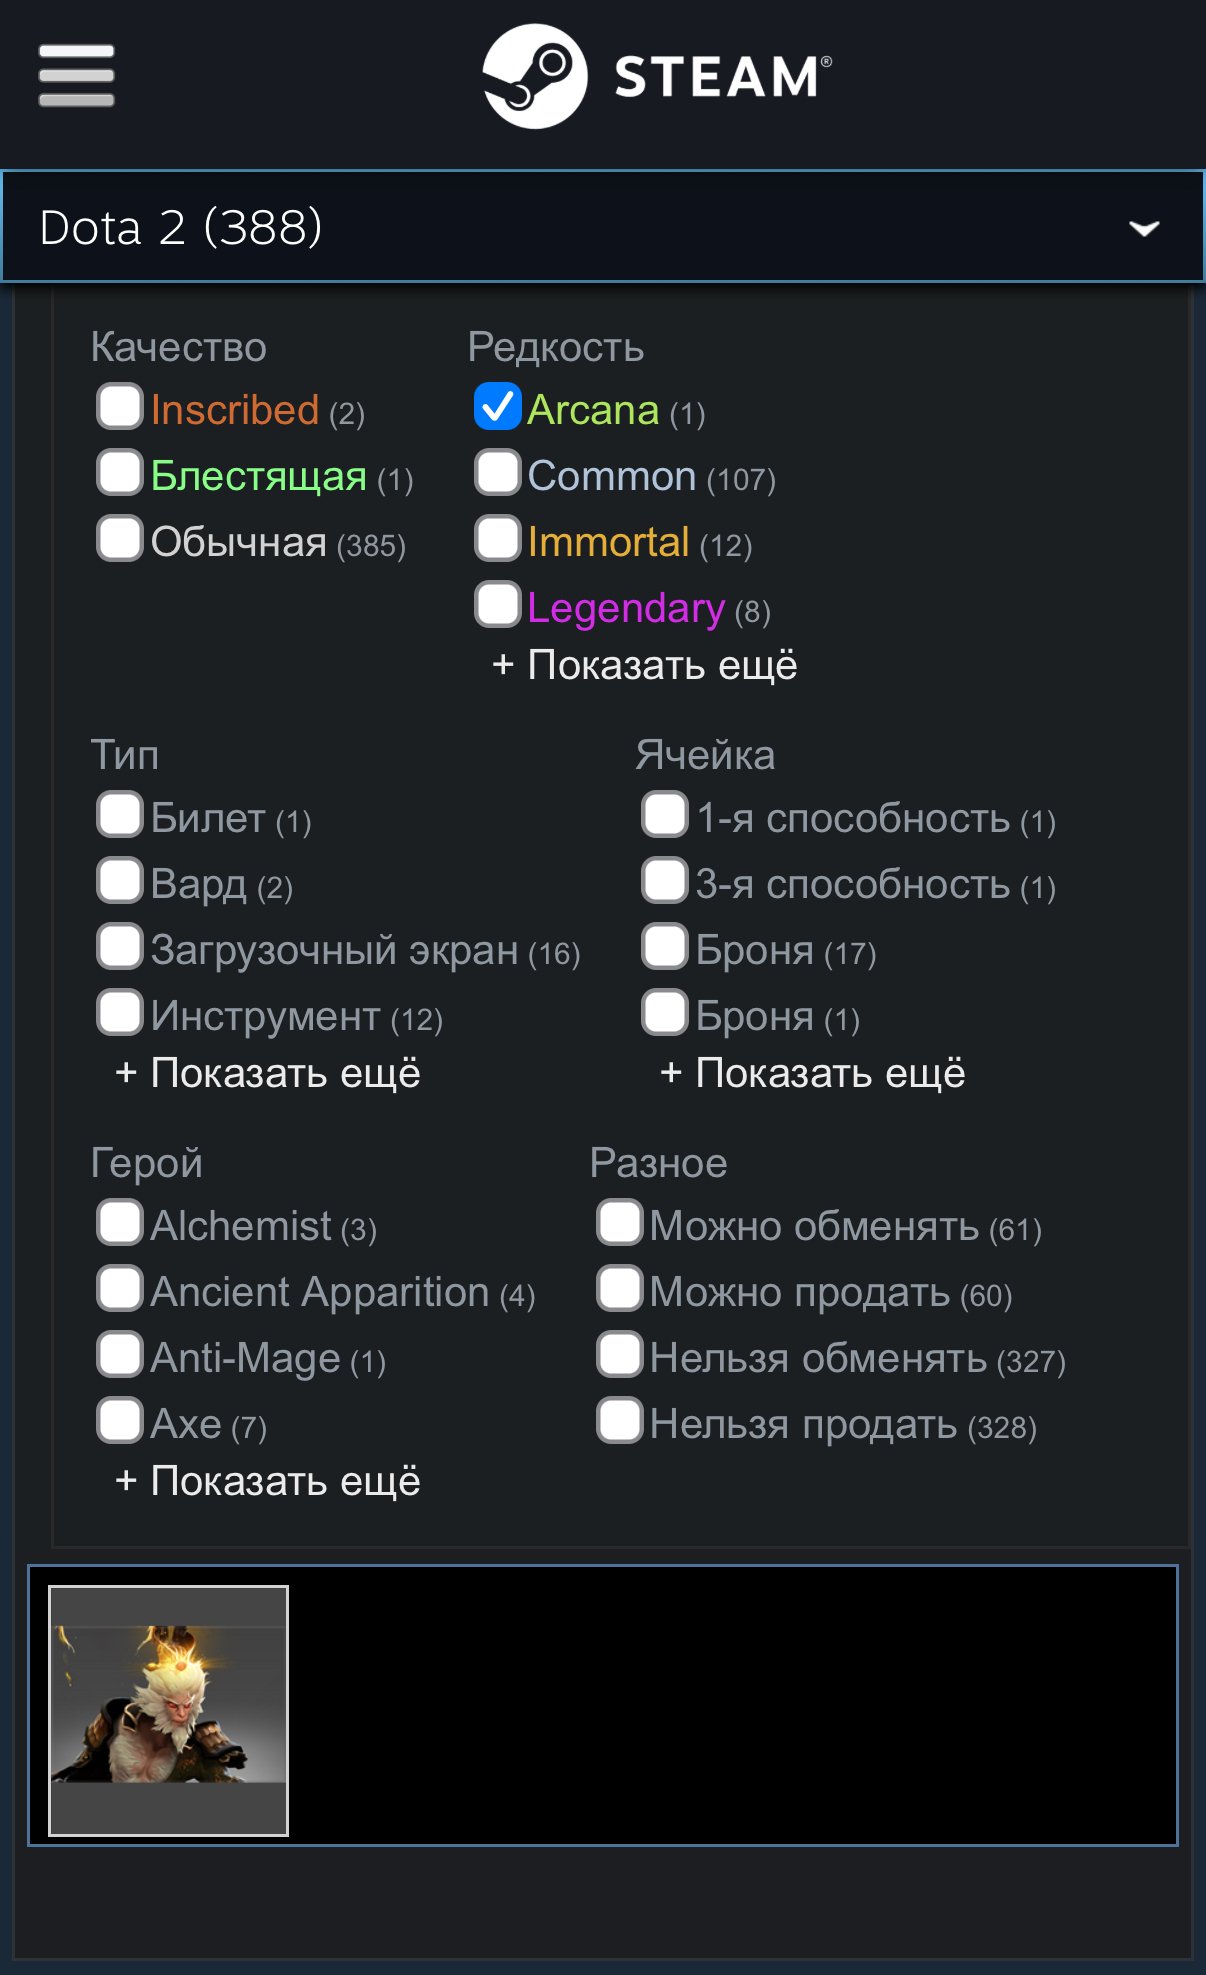The image size is (1206, 1975).
Task: Expand the Dota 2 (388) dropdown arrow
Action: tap(1144, 228)
